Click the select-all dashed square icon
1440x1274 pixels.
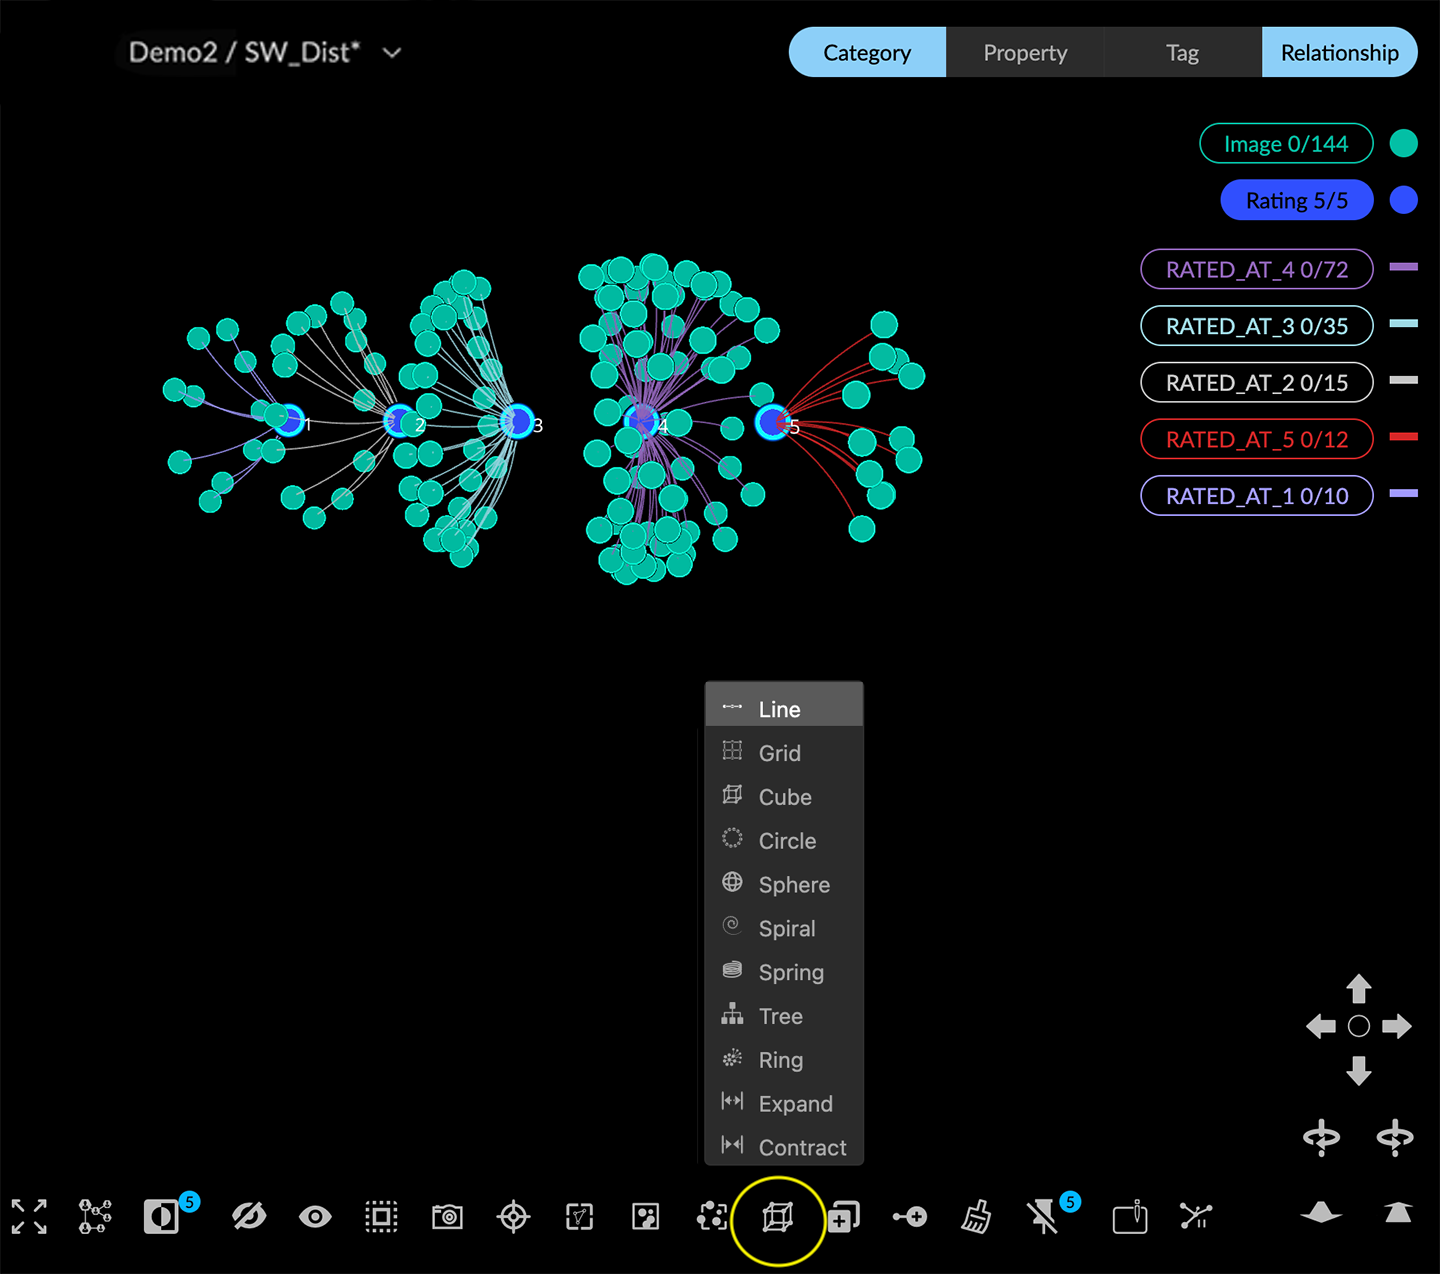point(381,1216)
